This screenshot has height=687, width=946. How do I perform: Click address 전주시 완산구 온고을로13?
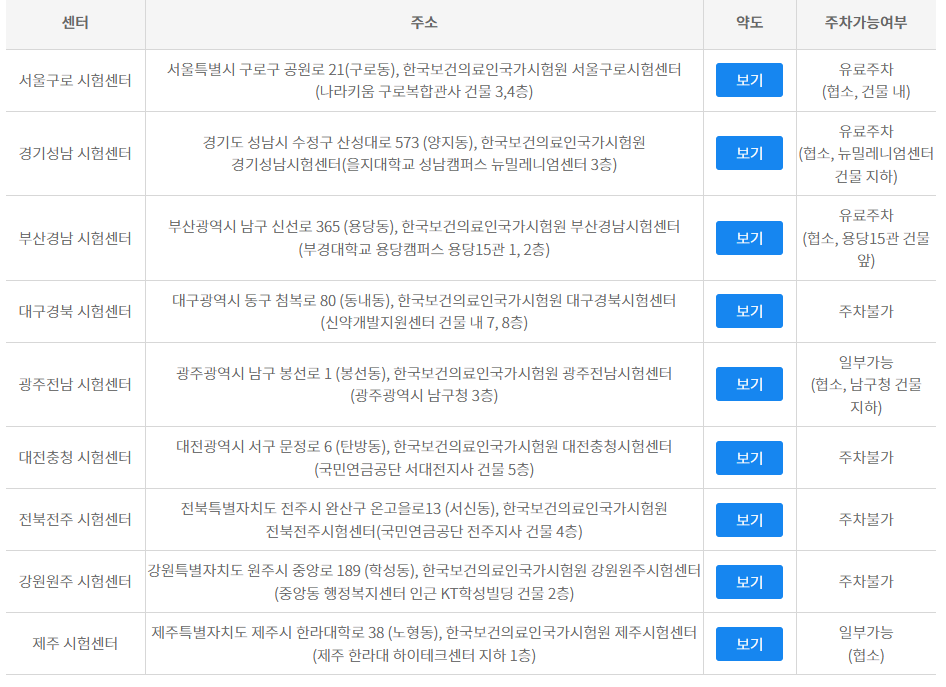424,520
